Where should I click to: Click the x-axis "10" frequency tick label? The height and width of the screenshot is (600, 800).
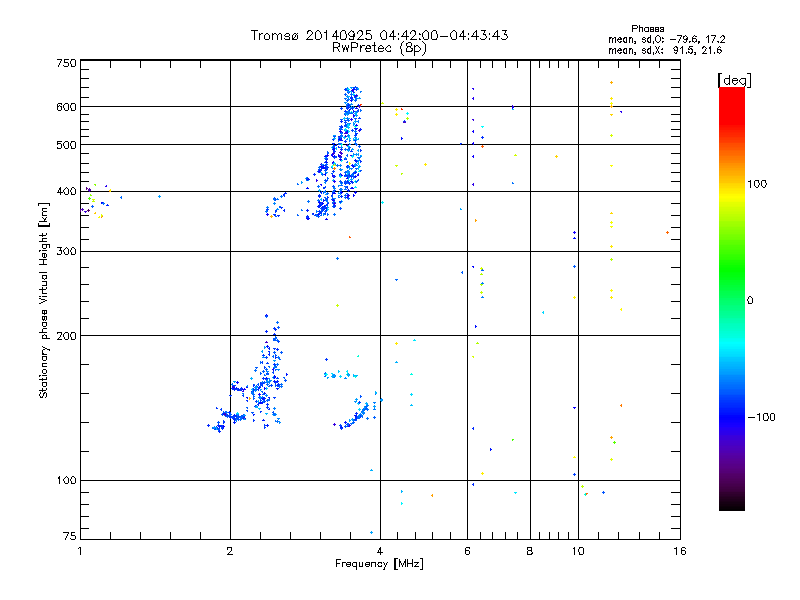point(578,551)
